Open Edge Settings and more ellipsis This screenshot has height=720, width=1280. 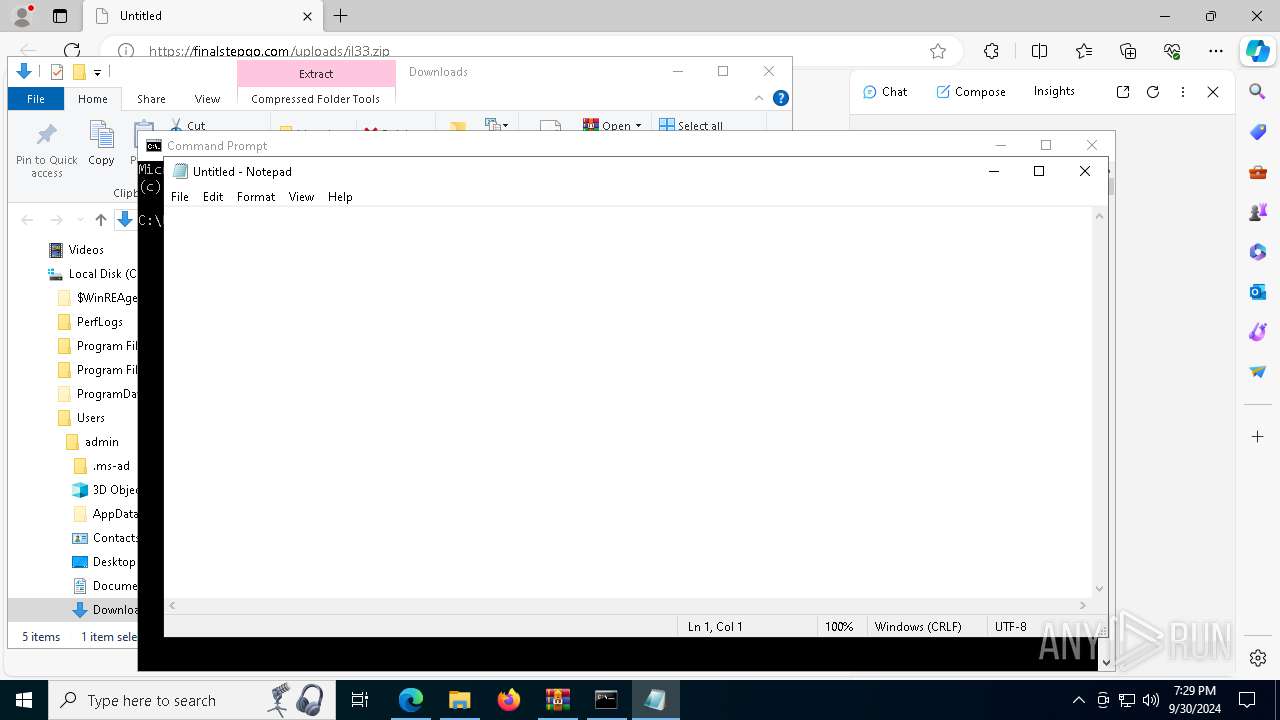pos(1216,51)
